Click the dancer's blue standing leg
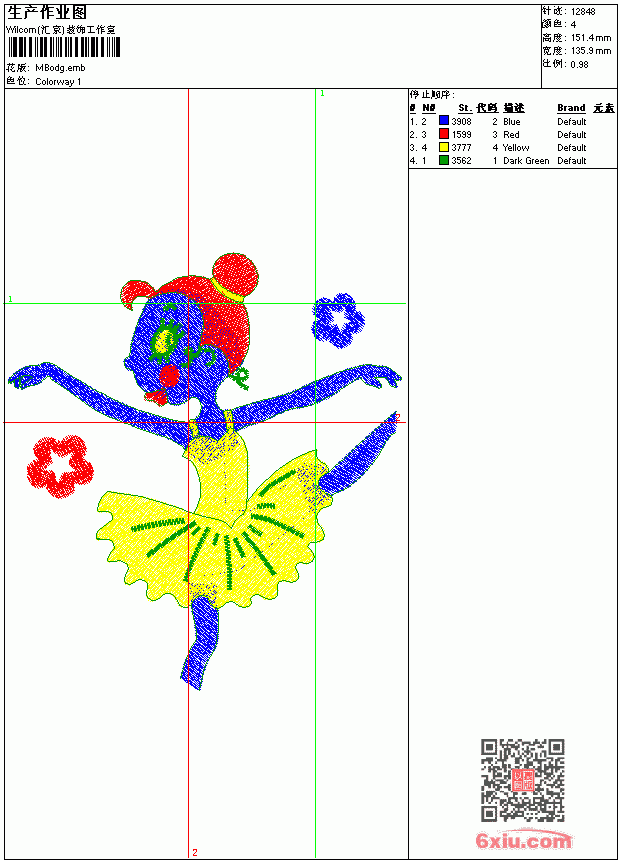The image size is (620, 860). 201,642
